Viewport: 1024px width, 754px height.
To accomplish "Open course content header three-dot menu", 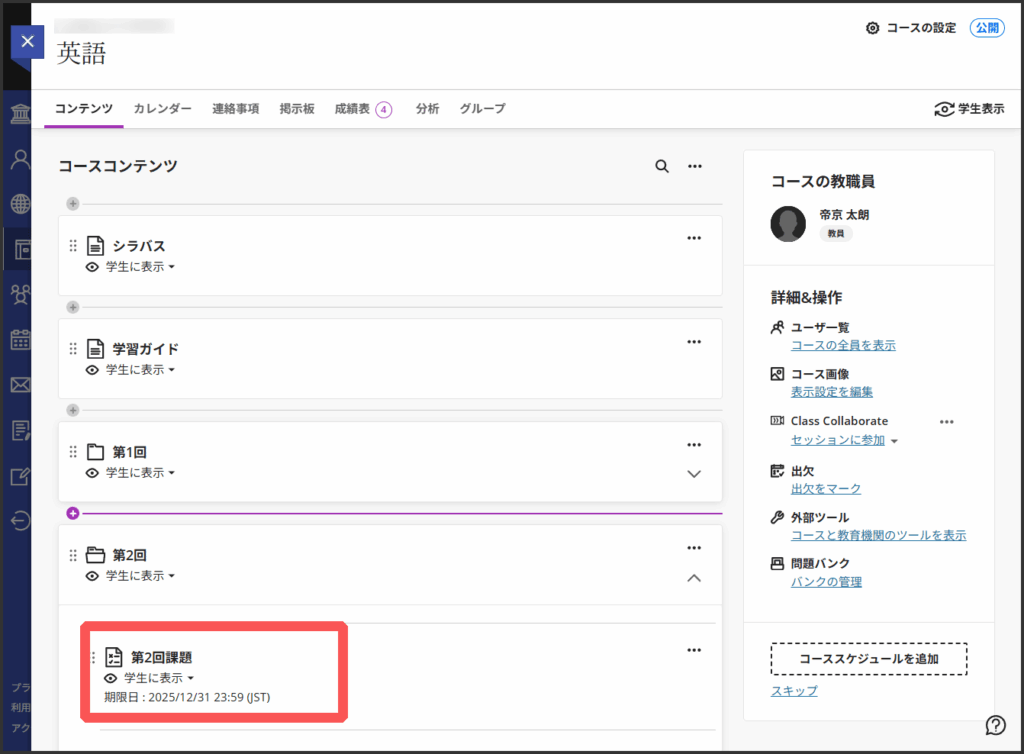I will pyautogui.click(x=695, y=167).
